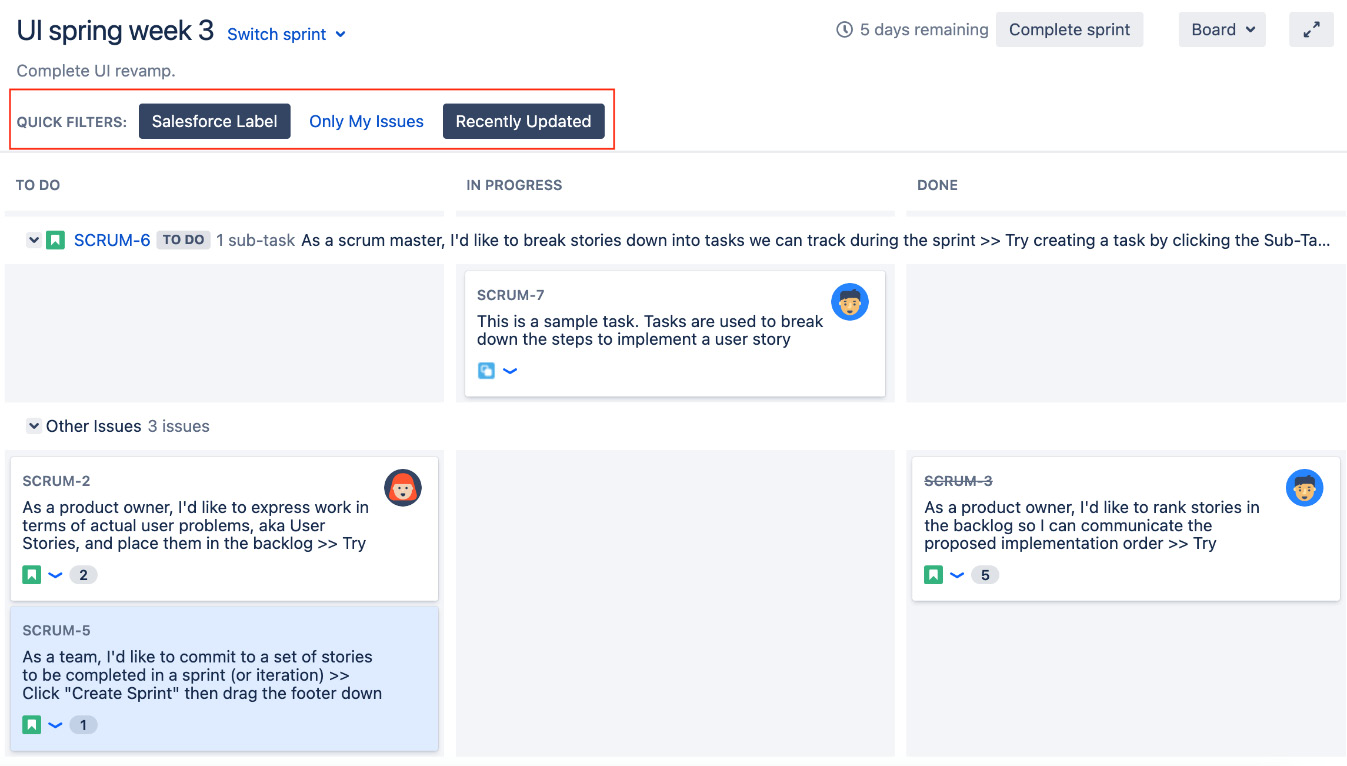Select the SCRUM-5 issue card

[x=224, y=677]
